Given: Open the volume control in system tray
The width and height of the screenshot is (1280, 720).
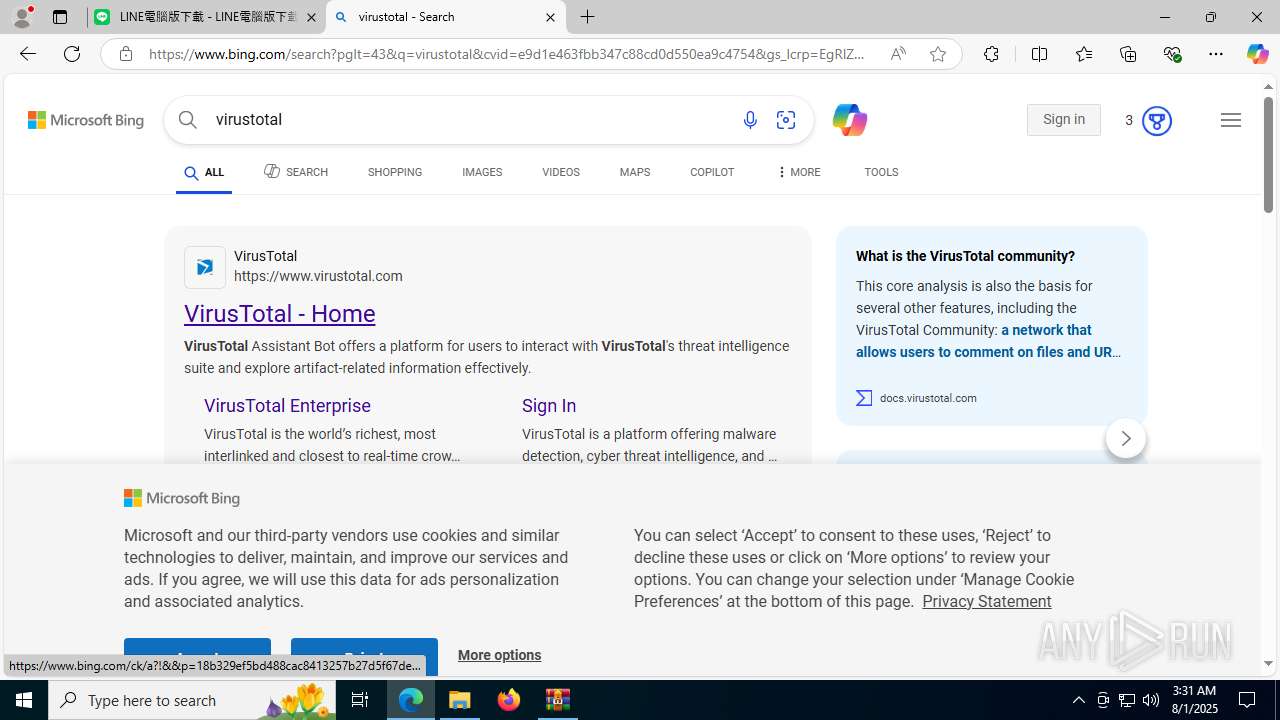Looking at the screenshot, I should click(x=1151, y=700).
